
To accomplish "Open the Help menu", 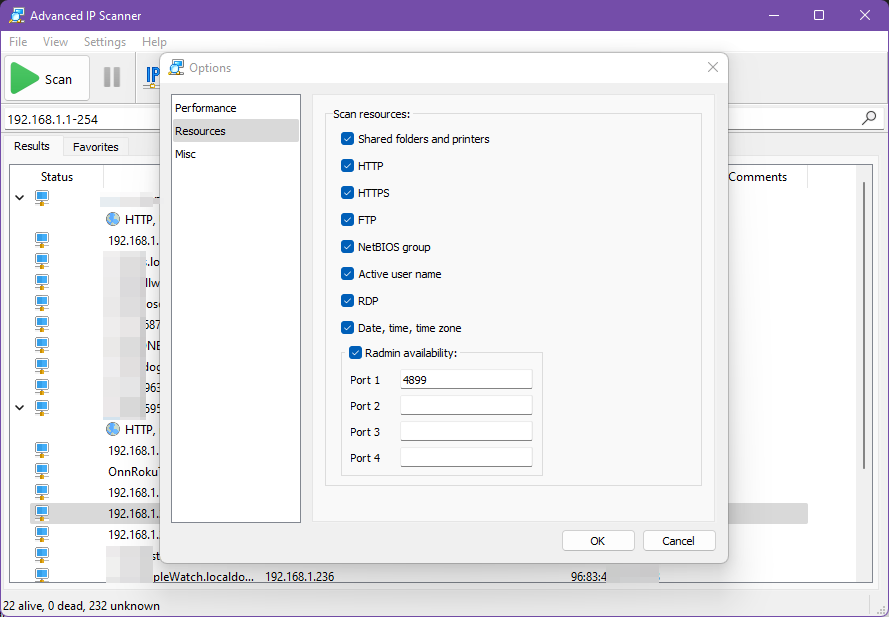I will [154, 42].
